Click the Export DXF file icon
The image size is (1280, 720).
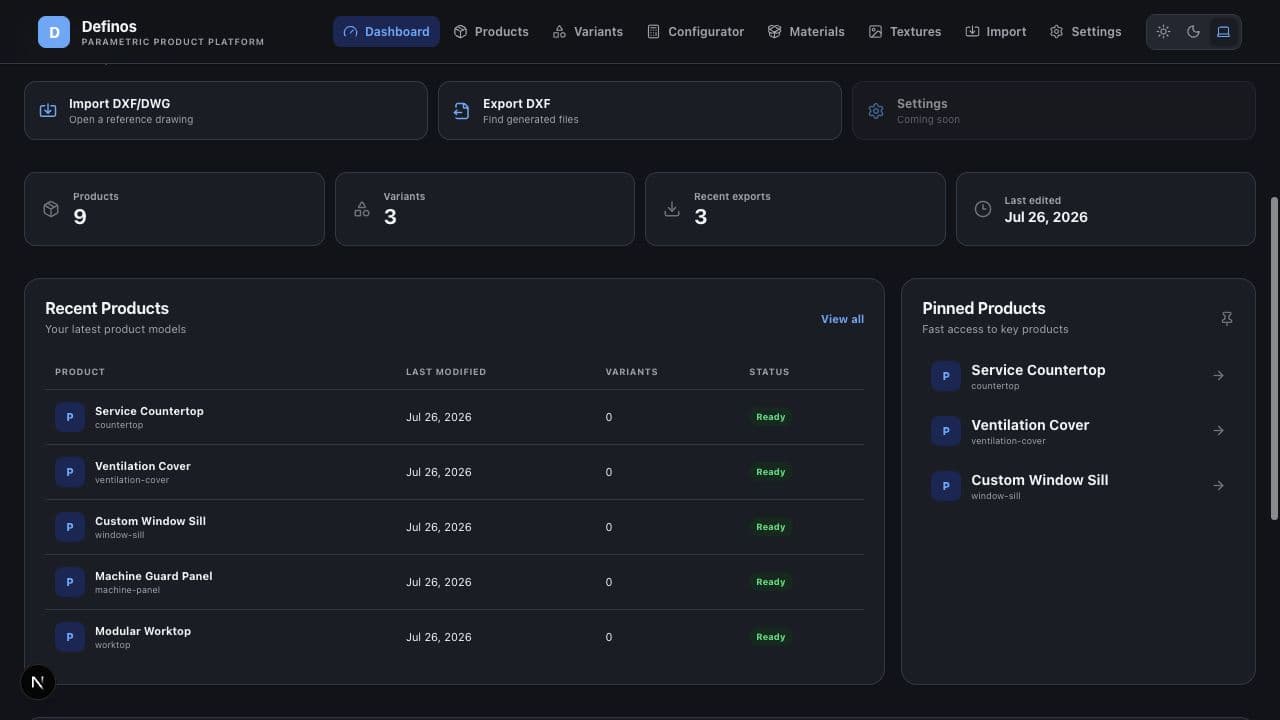tap(461, 111)
